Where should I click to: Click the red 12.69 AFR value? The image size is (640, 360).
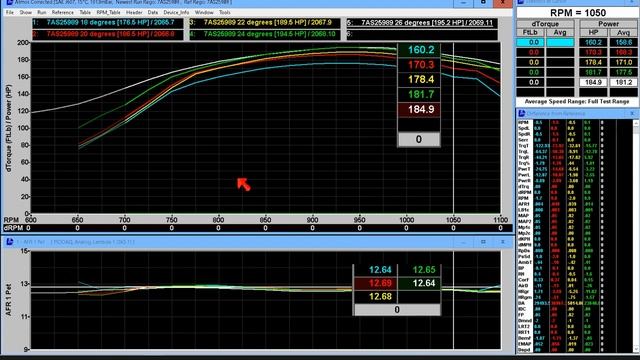(375, 283)
